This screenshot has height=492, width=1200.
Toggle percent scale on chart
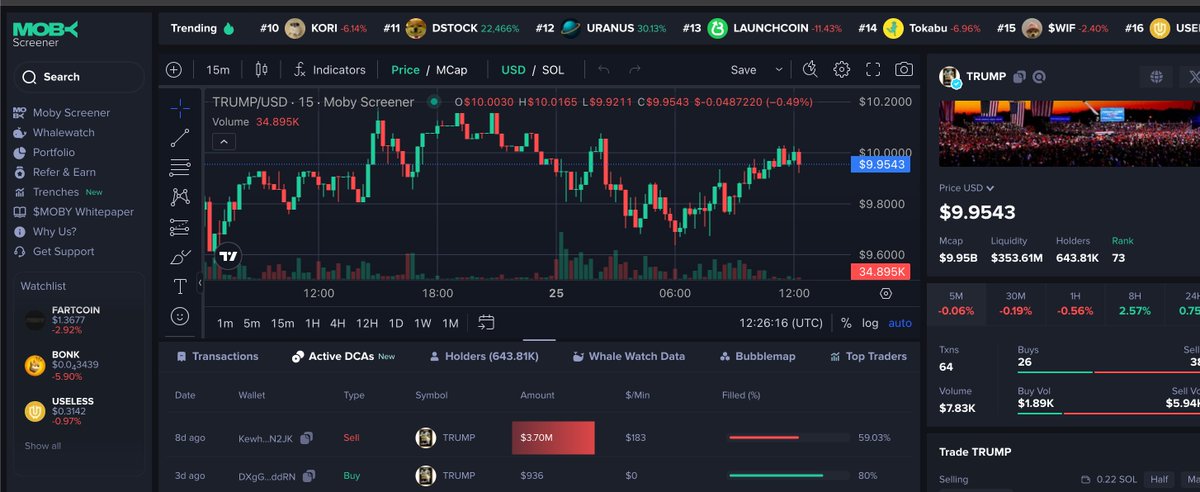pos(846,323)
